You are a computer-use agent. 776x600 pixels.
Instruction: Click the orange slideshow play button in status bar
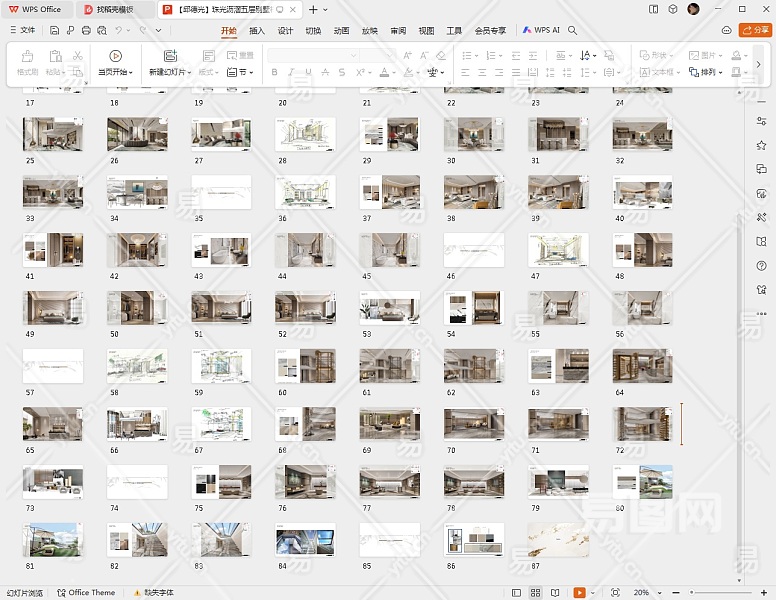(x=579, y=592)
